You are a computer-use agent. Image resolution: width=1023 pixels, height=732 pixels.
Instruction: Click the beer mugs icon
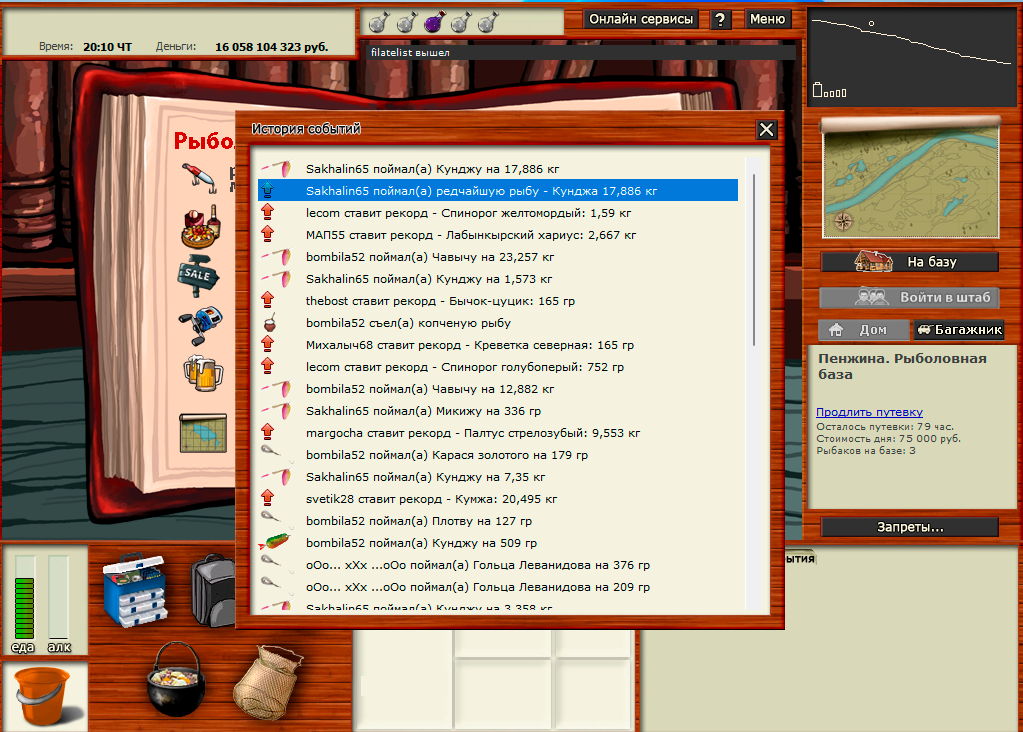203,372
